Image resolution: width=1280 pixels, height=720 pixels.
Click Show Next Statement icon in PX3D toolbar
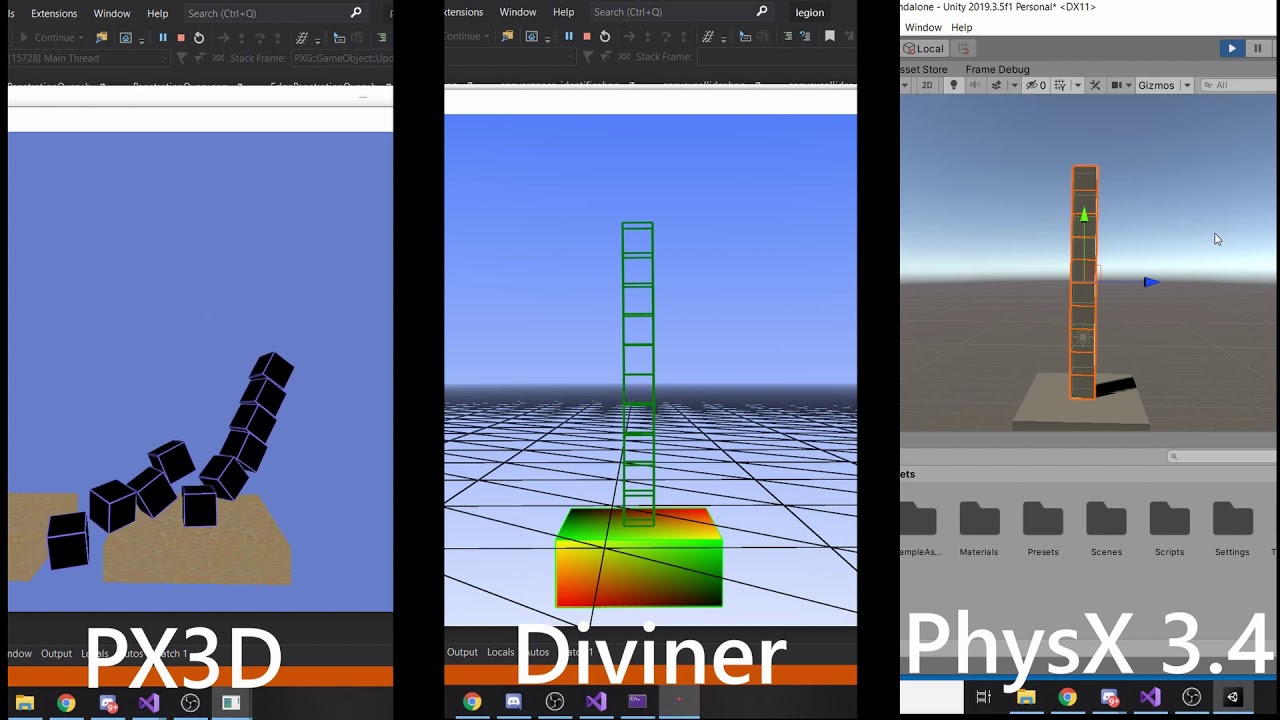[x=223, y=38]
